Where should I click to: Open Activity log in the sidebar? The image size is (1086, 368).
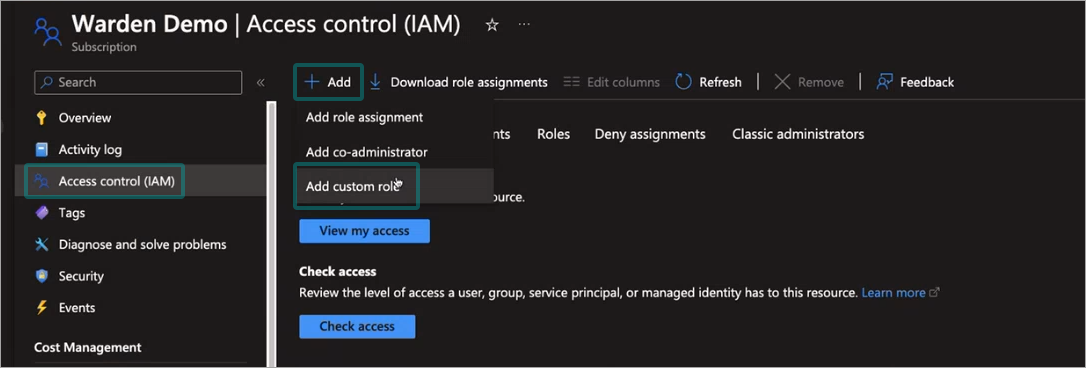click(90, 150)
